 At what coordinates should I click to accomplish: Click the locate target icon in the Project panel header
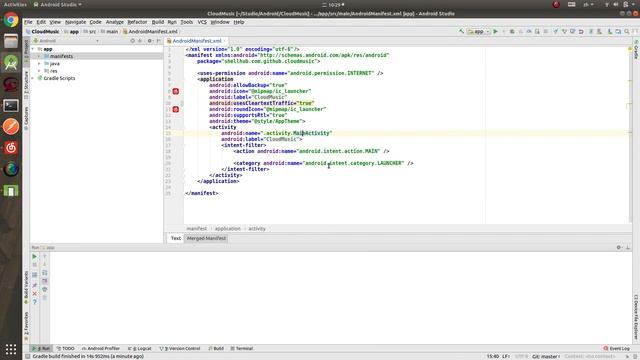click(x=133, y=41)
